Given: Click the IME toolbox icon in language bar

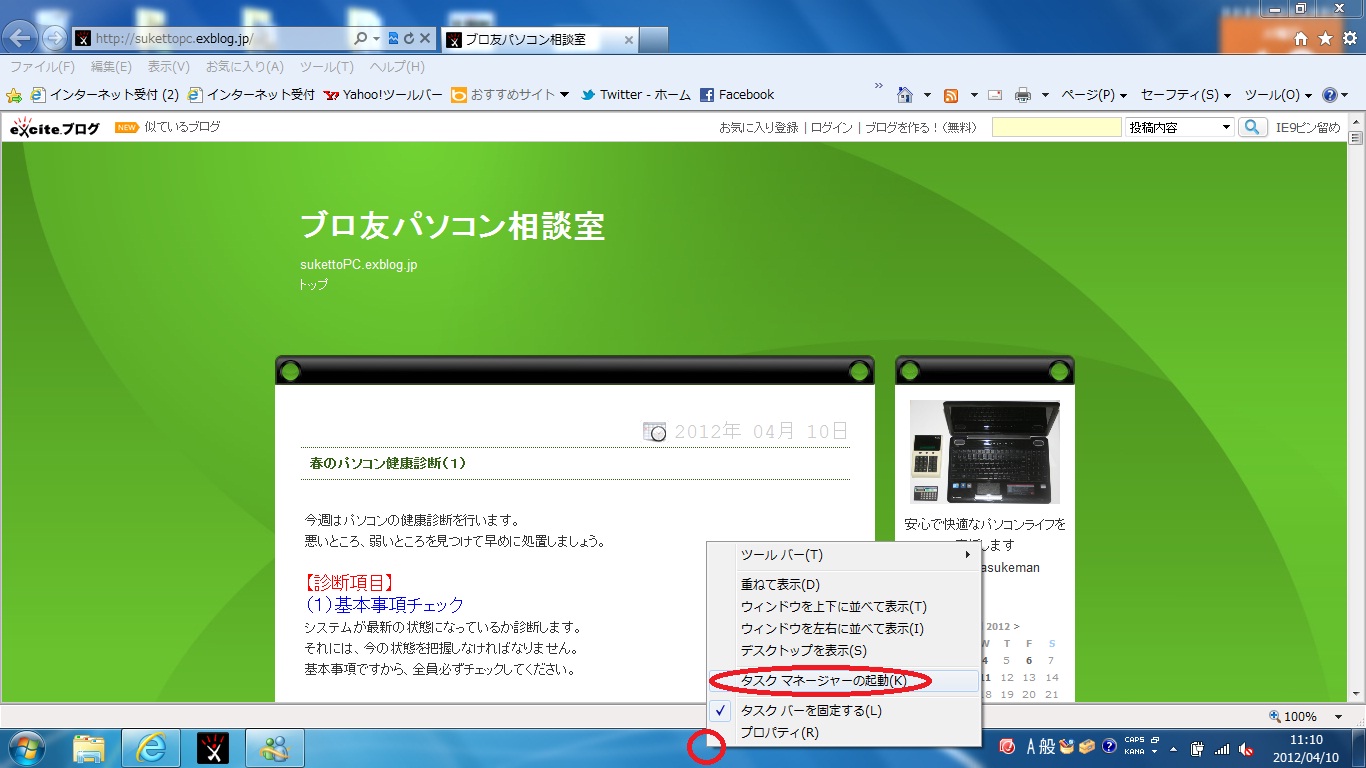Looking at the screenshot, I should click(x=1087, y=746).
